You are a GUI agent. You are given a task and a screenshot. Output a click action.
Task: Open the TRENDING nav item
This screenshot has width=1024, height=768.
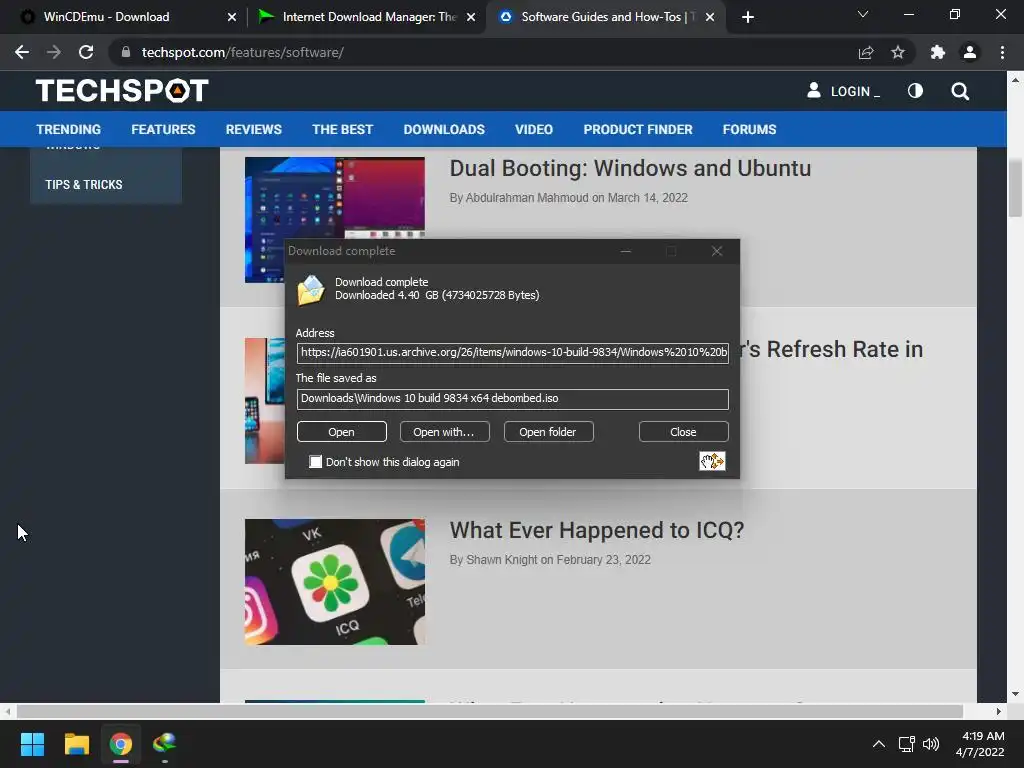[69, 129]
